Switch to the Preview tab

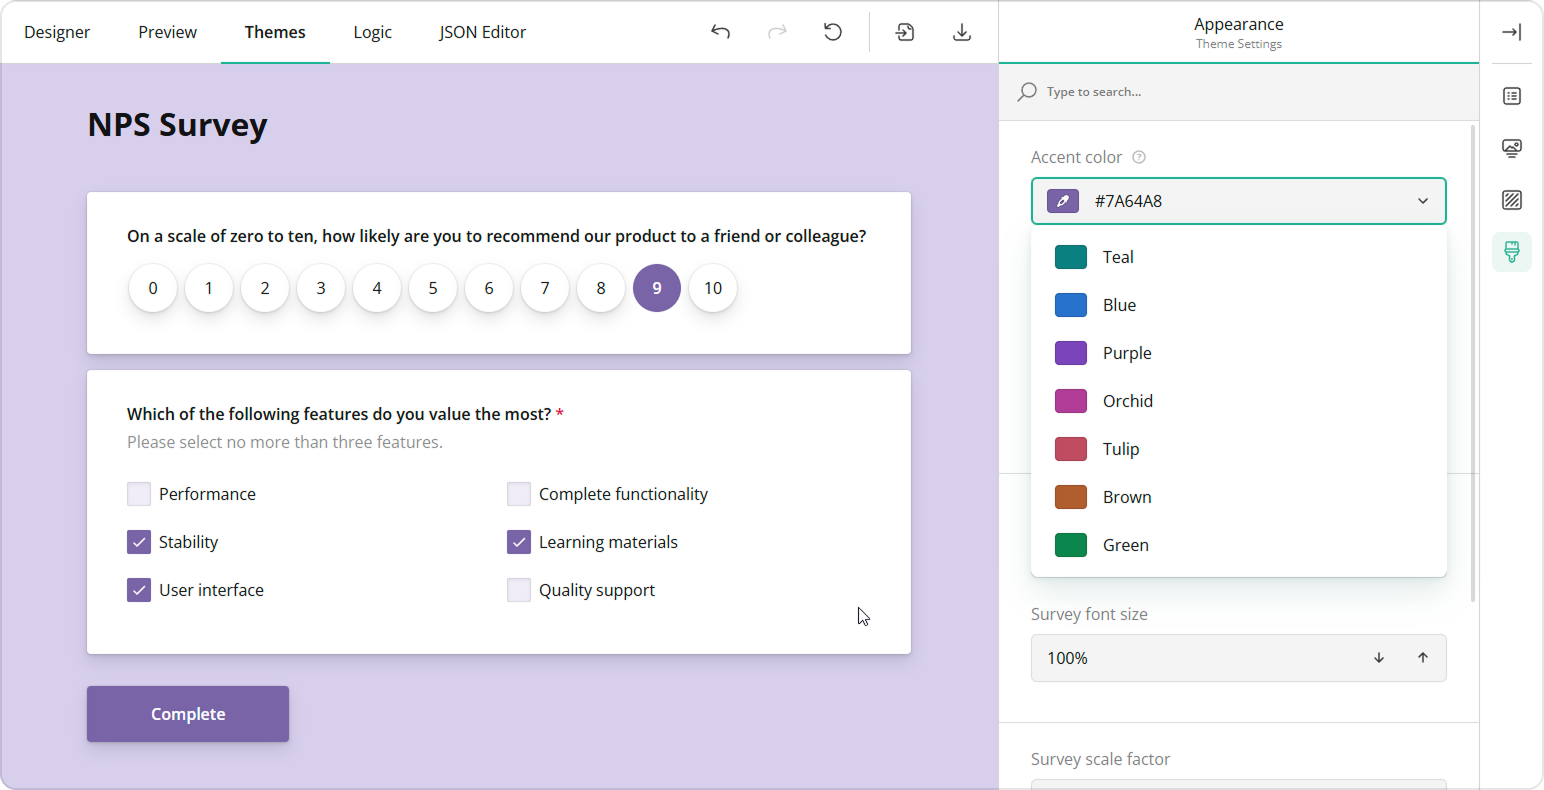pos(167,31)
